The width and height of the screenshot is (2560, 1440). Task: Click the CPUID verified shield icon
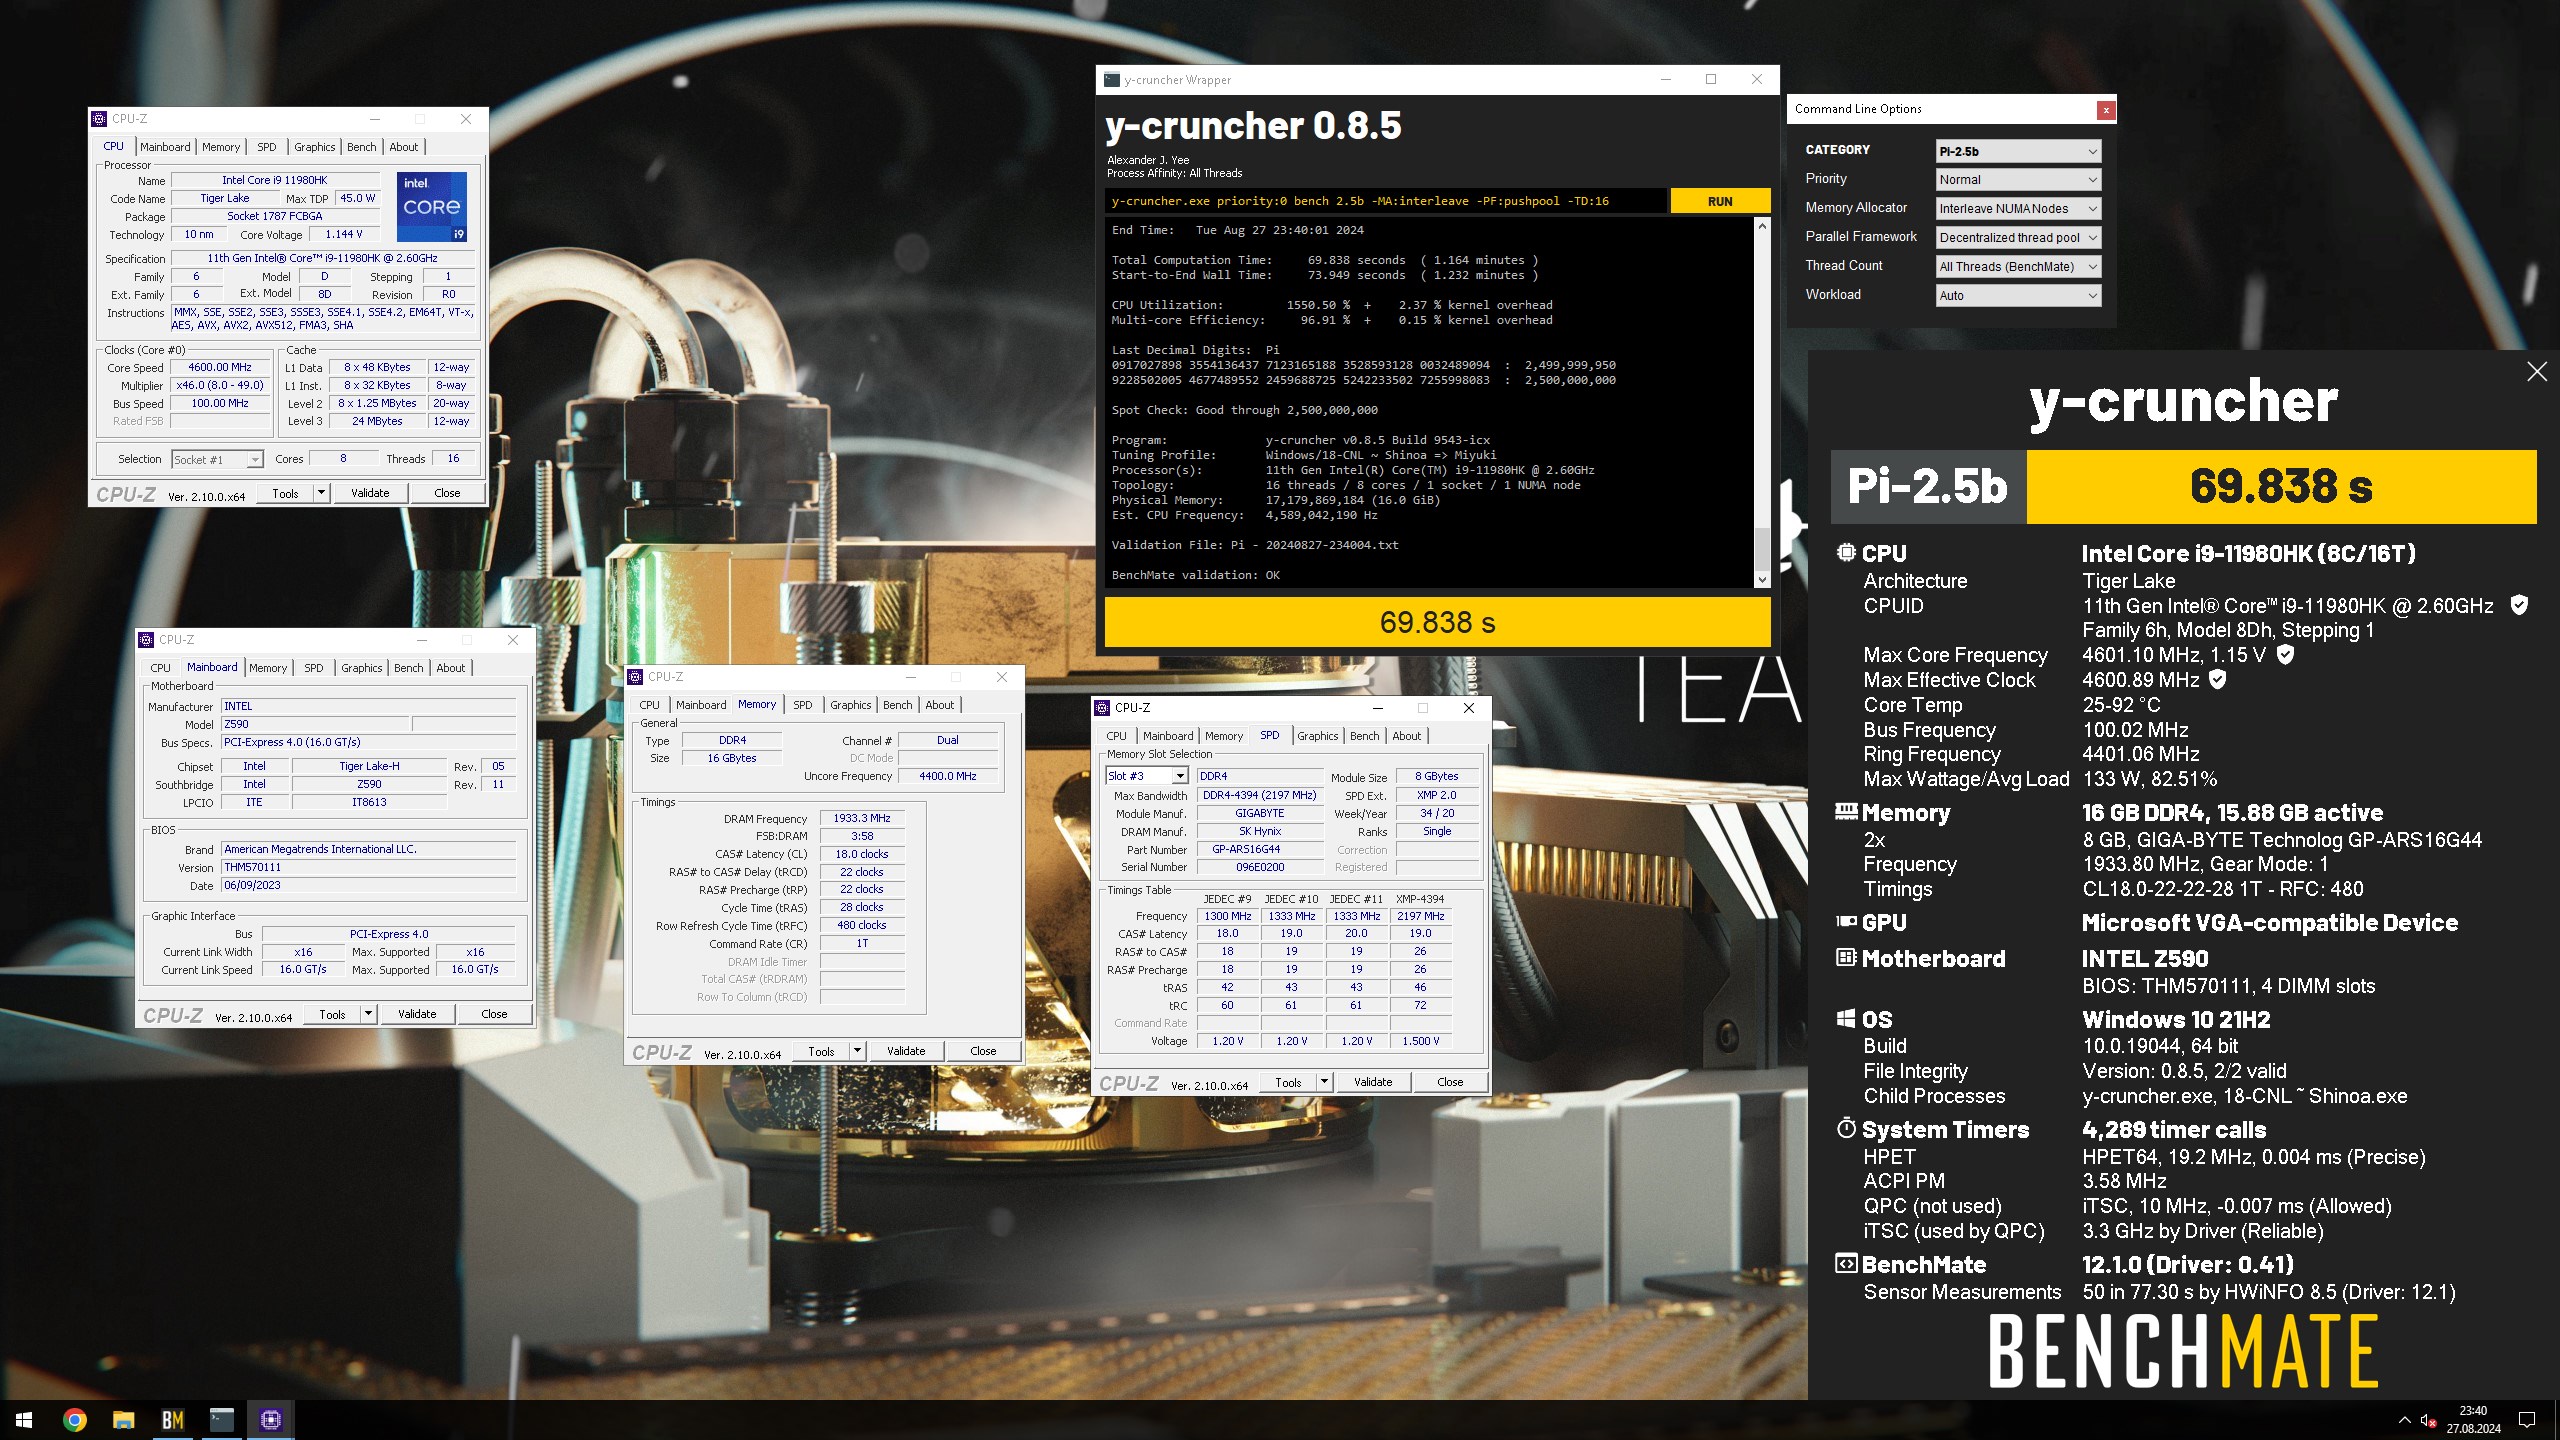click(2519, 605)
